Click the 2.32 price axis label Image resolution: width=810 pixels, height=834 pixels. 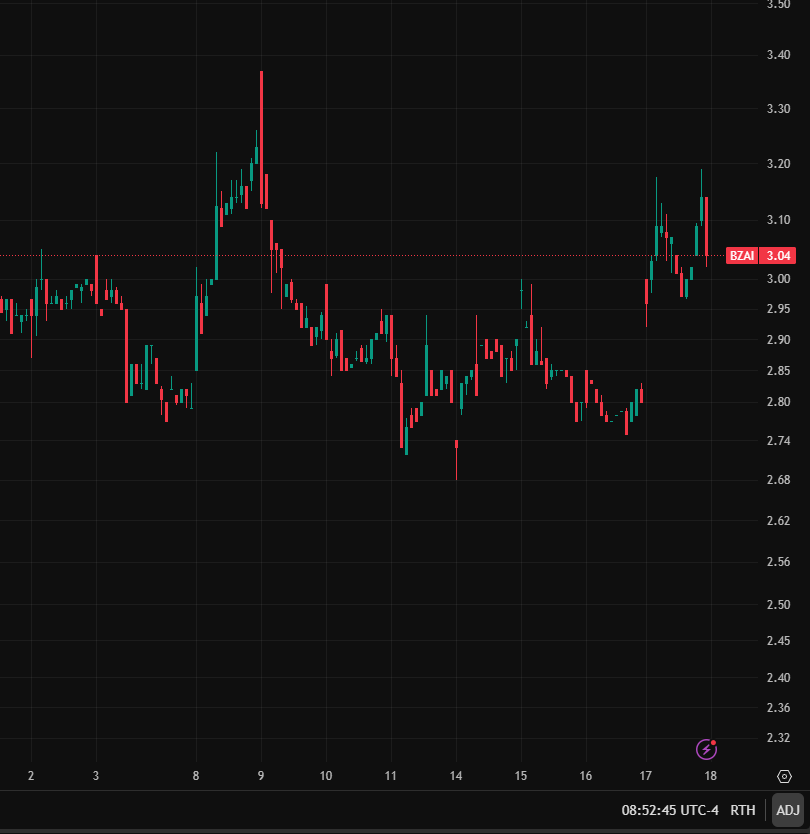click(x=778, y=738)
